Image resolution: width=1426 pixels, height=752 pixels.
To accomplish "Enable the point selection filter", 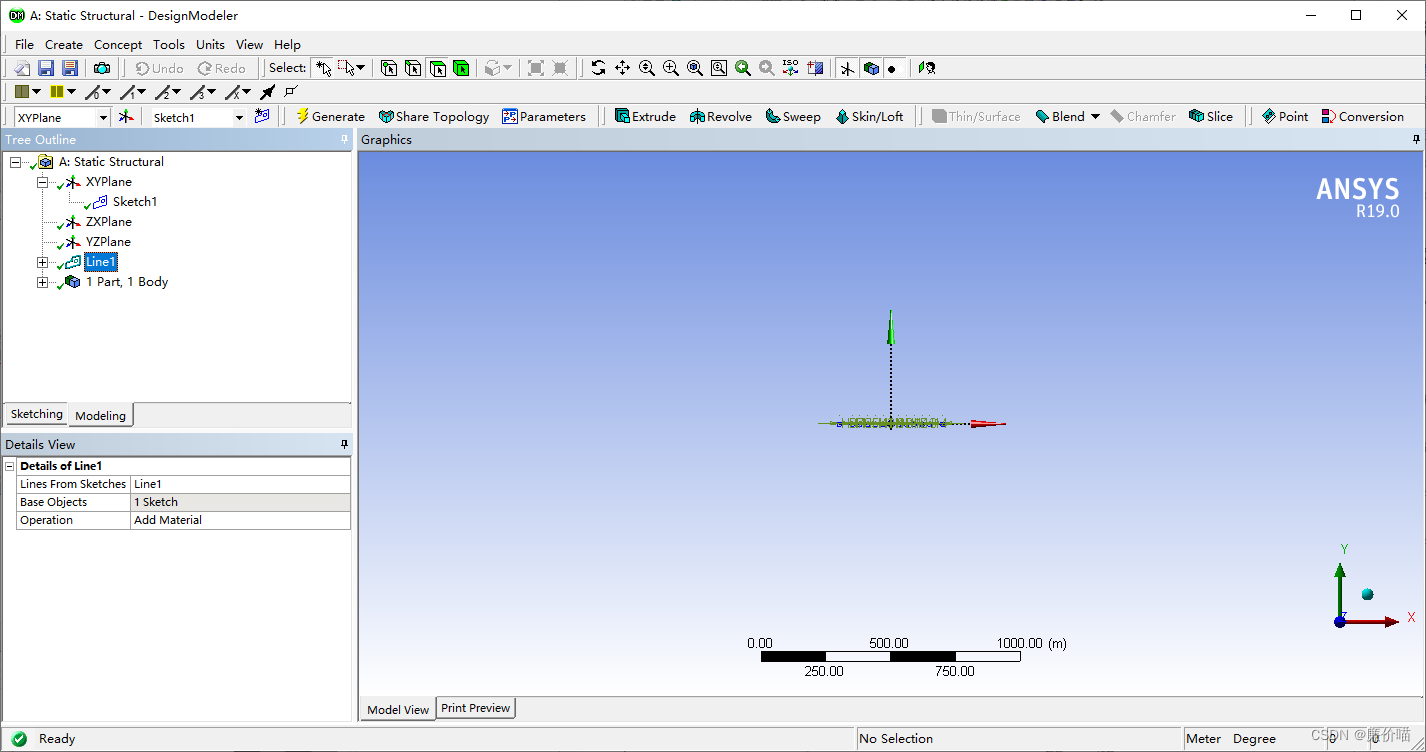I will (389, 68).
